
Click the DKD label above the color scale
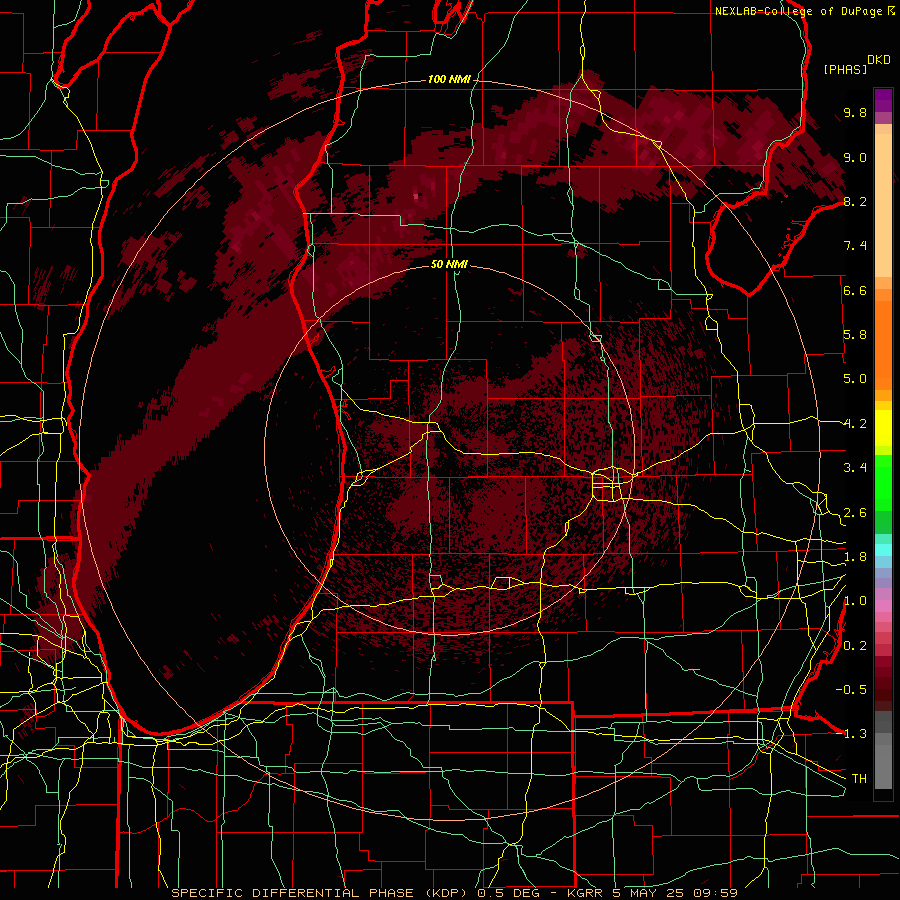[879, 60]
